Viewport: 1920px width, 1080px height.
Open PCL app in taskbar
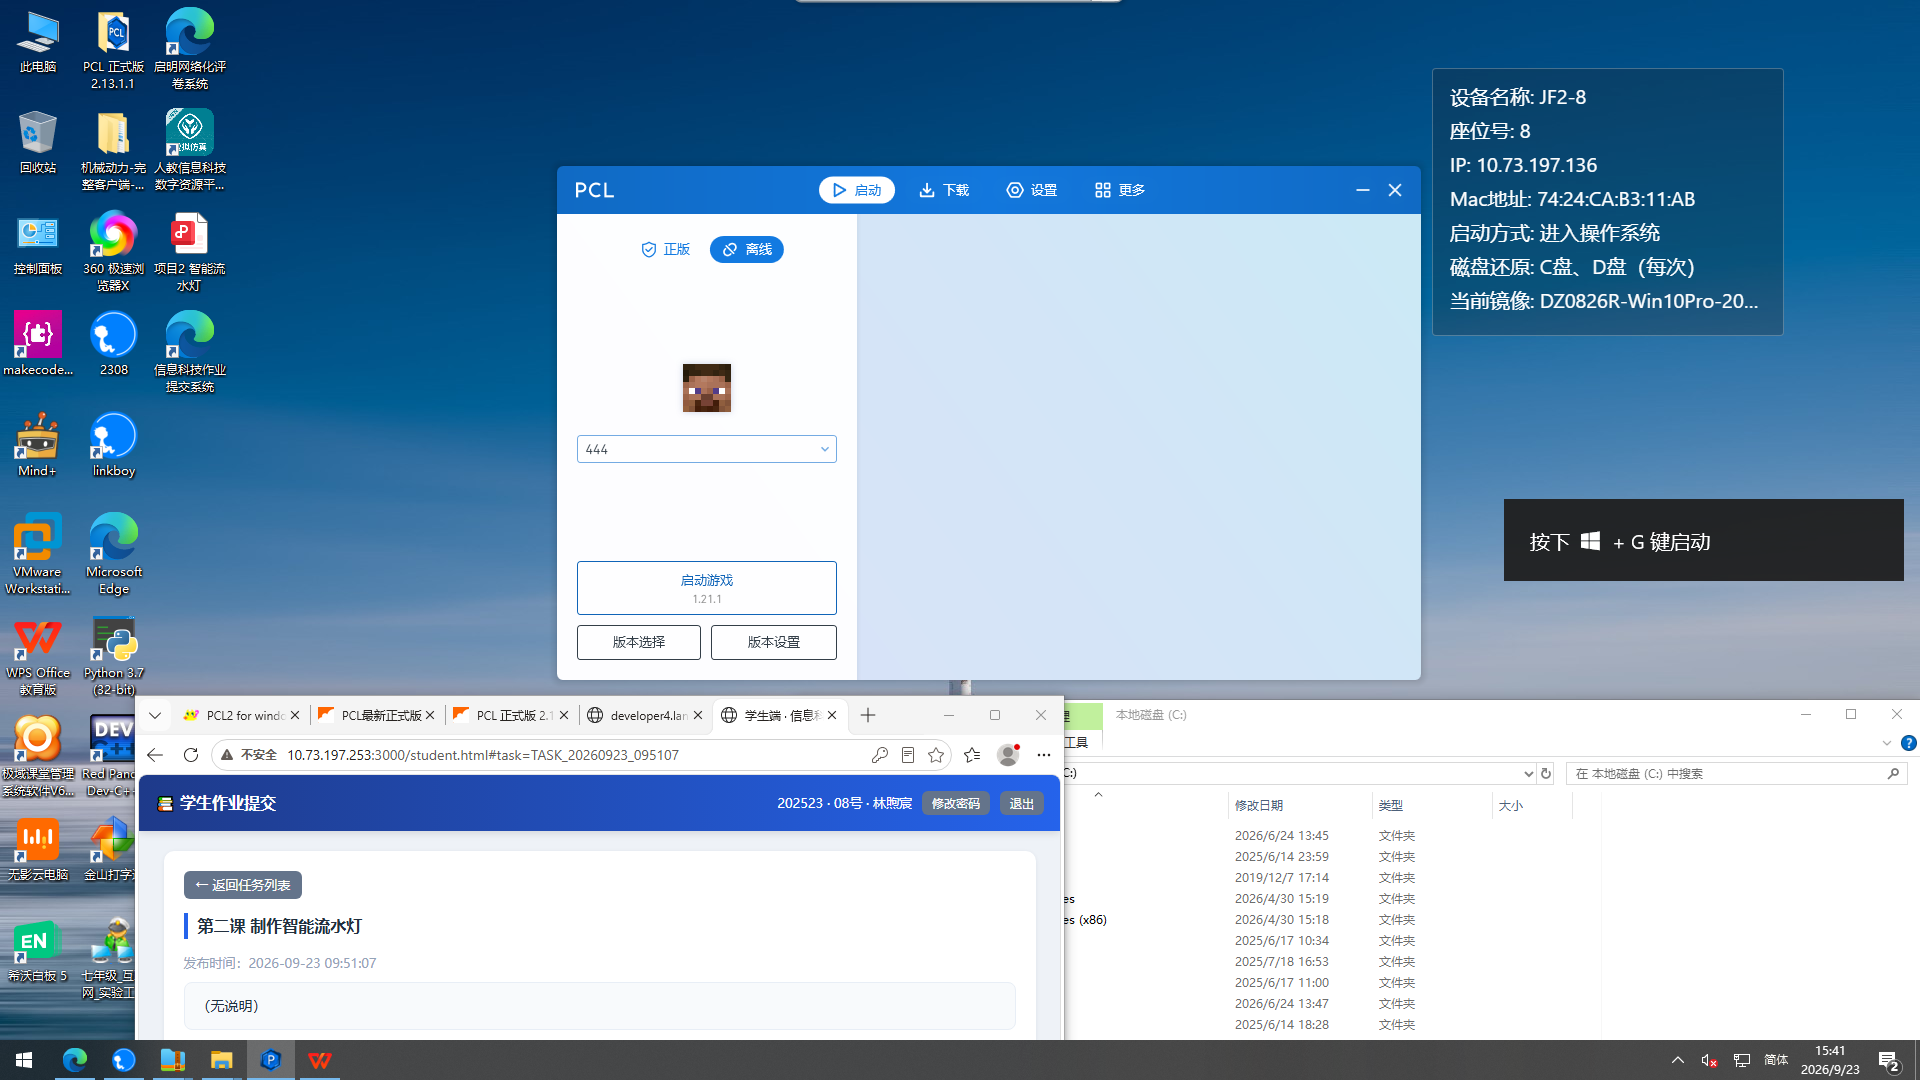271,1060
